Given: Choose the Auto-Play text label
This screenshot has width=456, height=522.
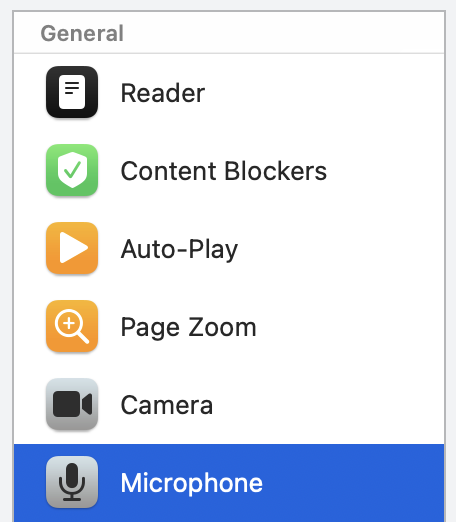Looking at the screenshot, I should pos(179,249).
